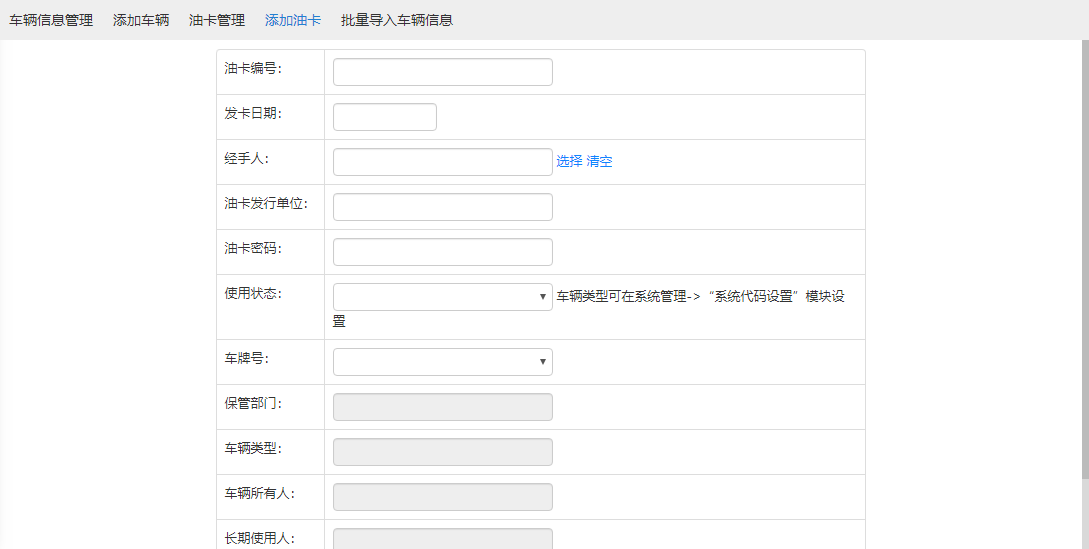The width and height of the screenshot is (1089, 549).
Task: Click the disabled 保管部门 field
Action: [x=442, y=407]
